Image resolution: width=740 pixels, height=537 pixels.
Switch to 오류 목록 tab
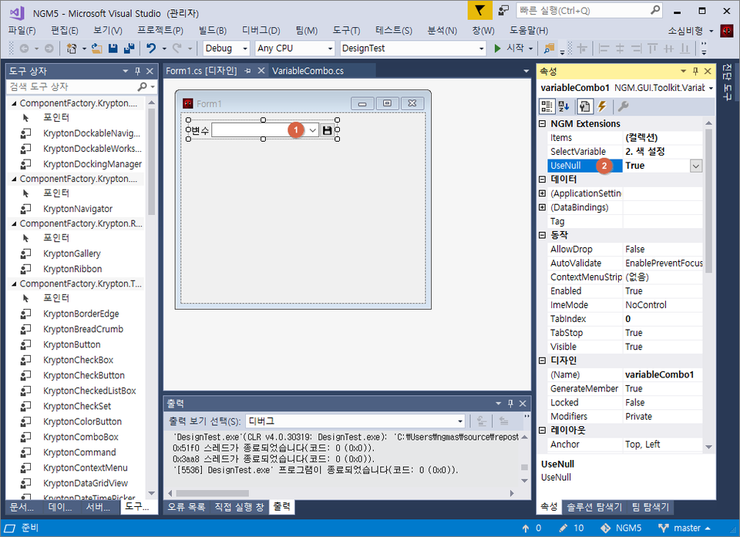186,507
